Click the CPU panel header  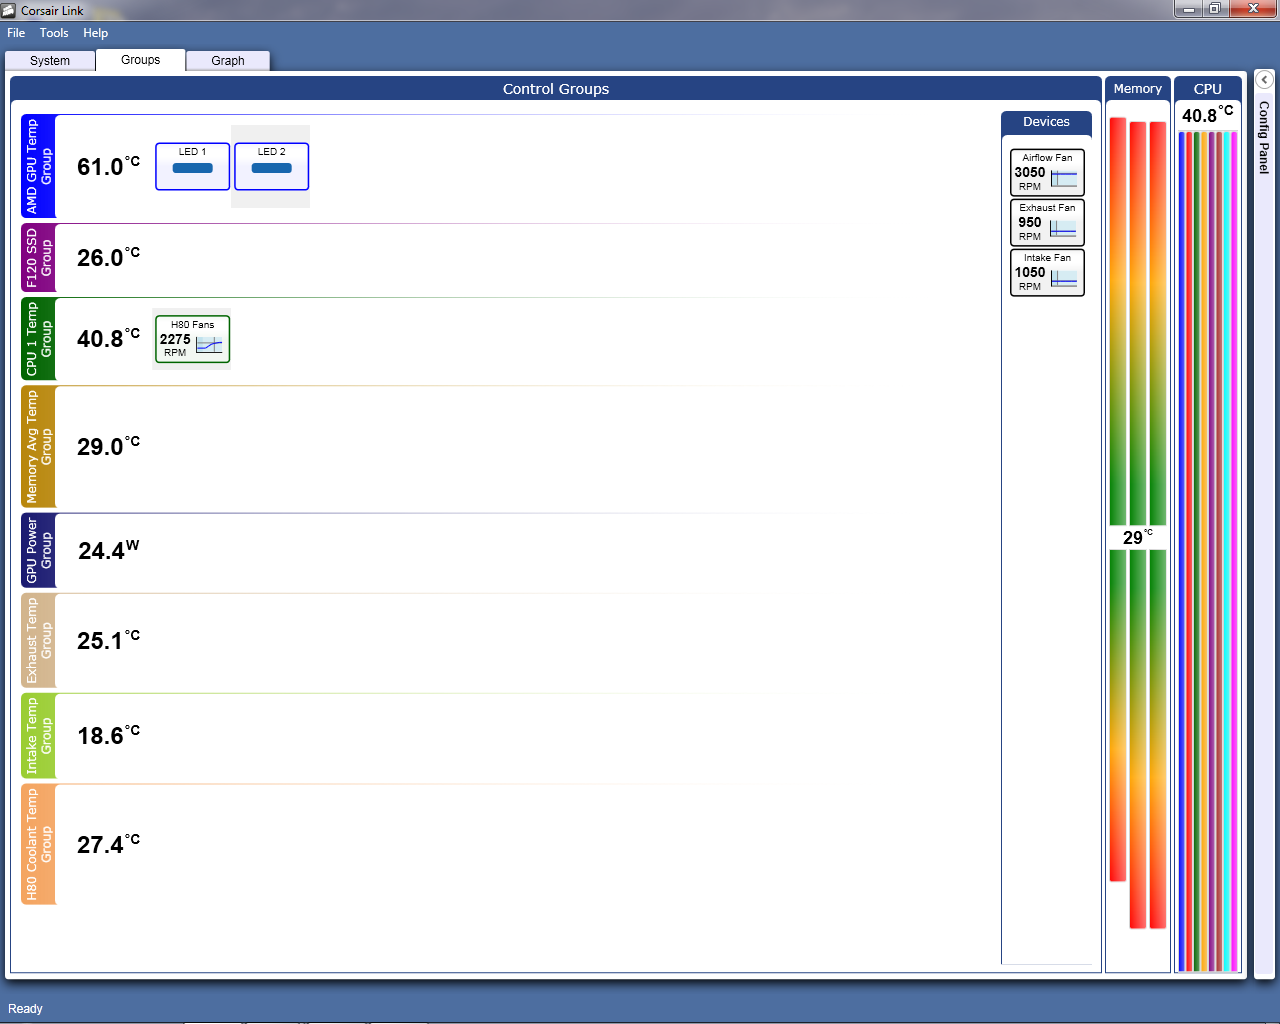click(x=1208, y=89)
